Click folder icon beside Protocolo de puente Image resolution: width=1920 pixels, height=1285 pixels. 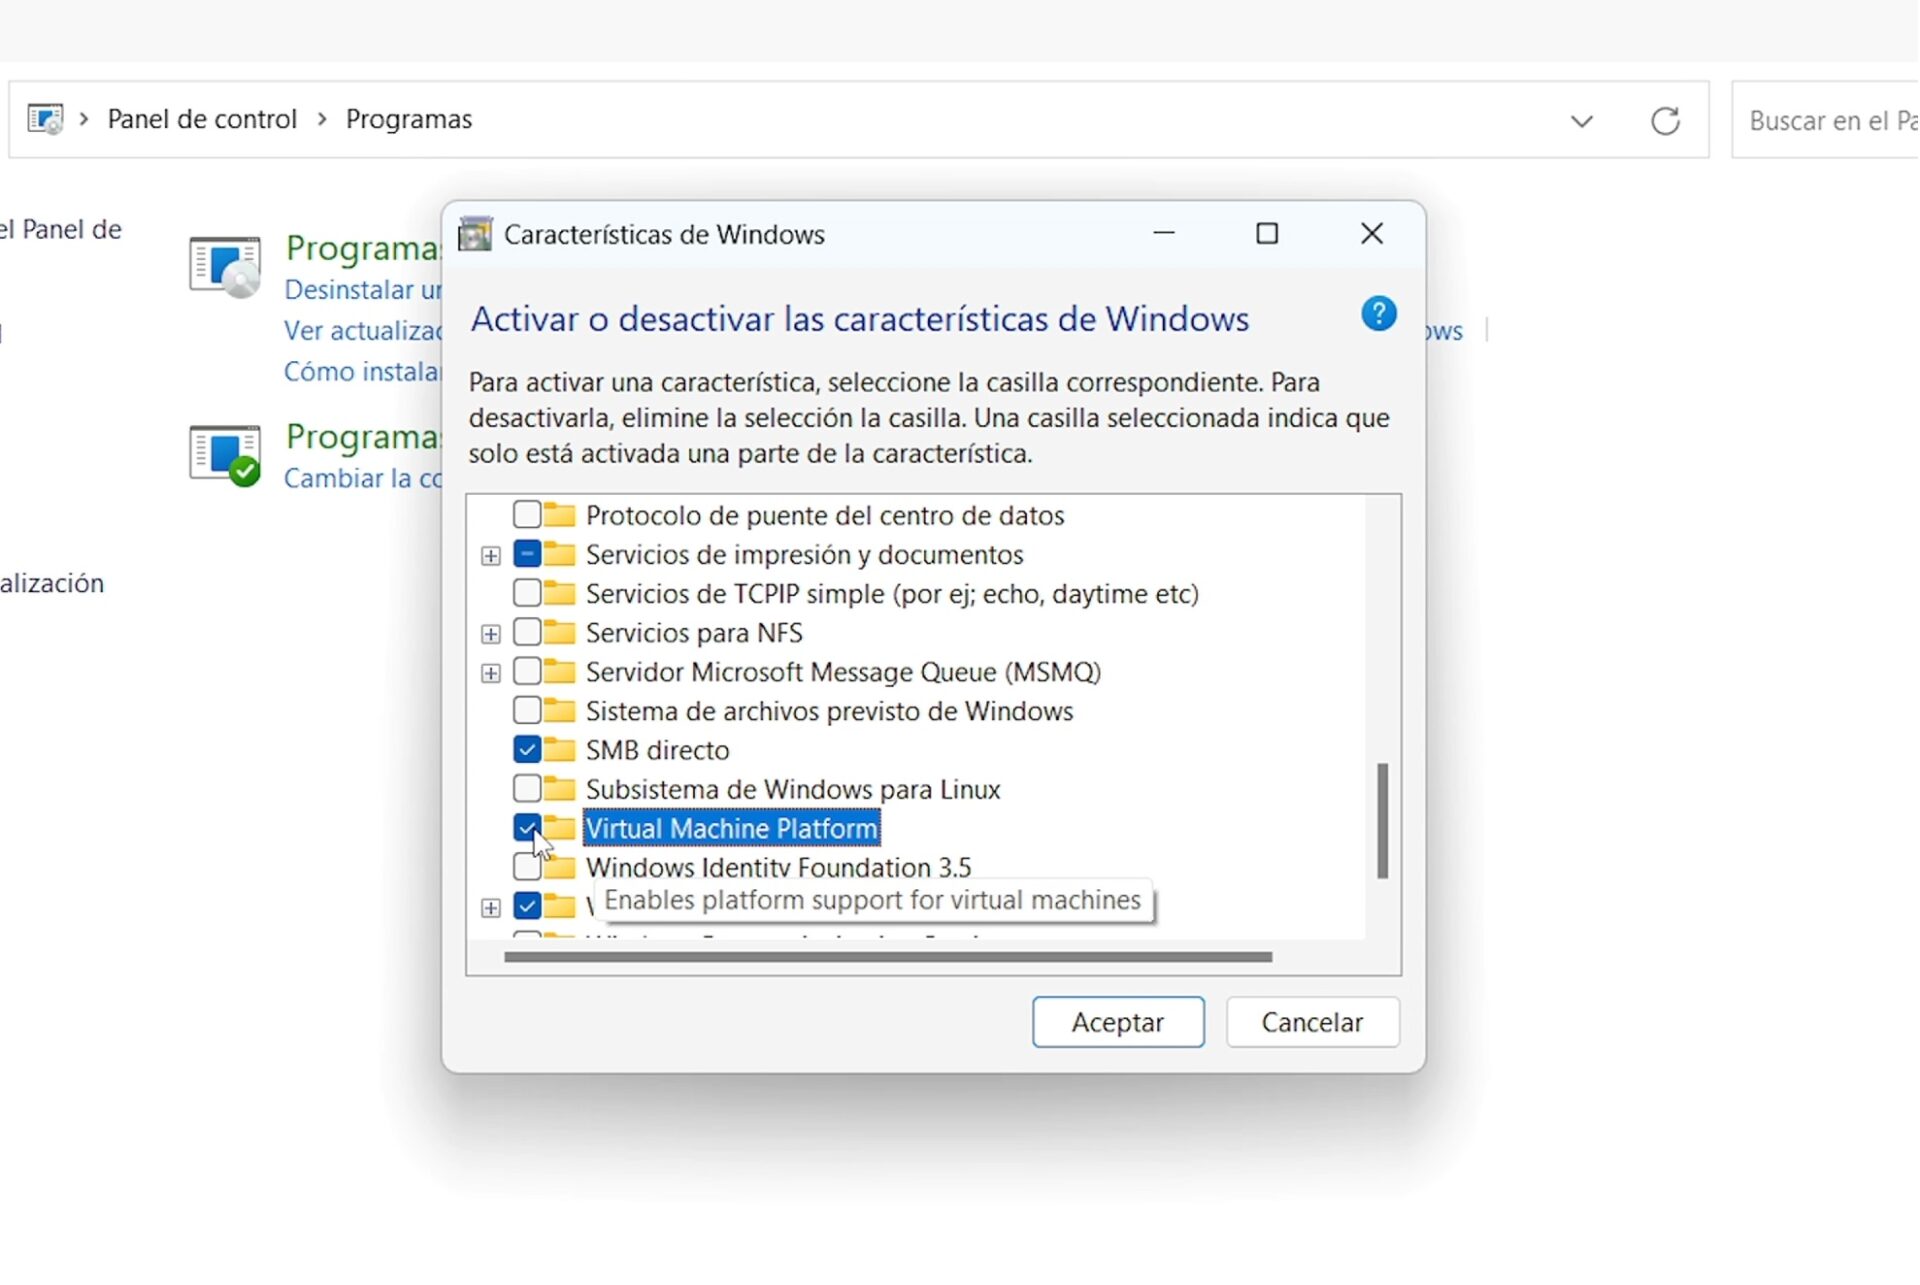(x=560, y=515)
